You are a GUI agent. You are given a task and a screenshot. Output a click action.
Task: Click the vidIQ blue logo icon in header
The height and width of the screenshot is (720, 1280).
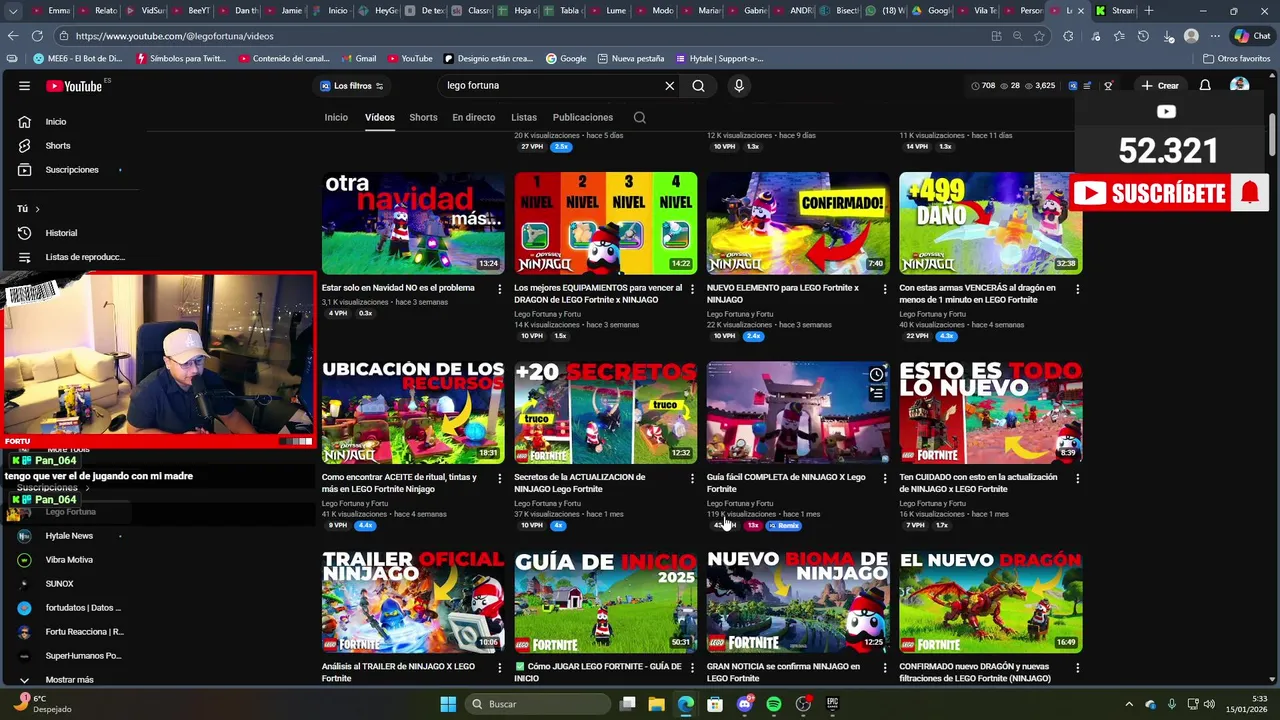coord(1073,86)
